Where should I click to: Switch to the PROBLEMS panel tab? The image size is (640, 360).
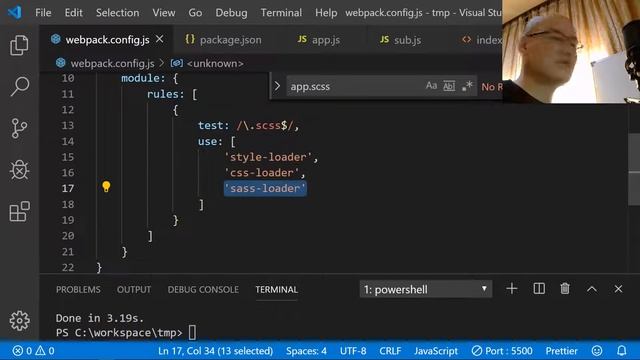78,289
